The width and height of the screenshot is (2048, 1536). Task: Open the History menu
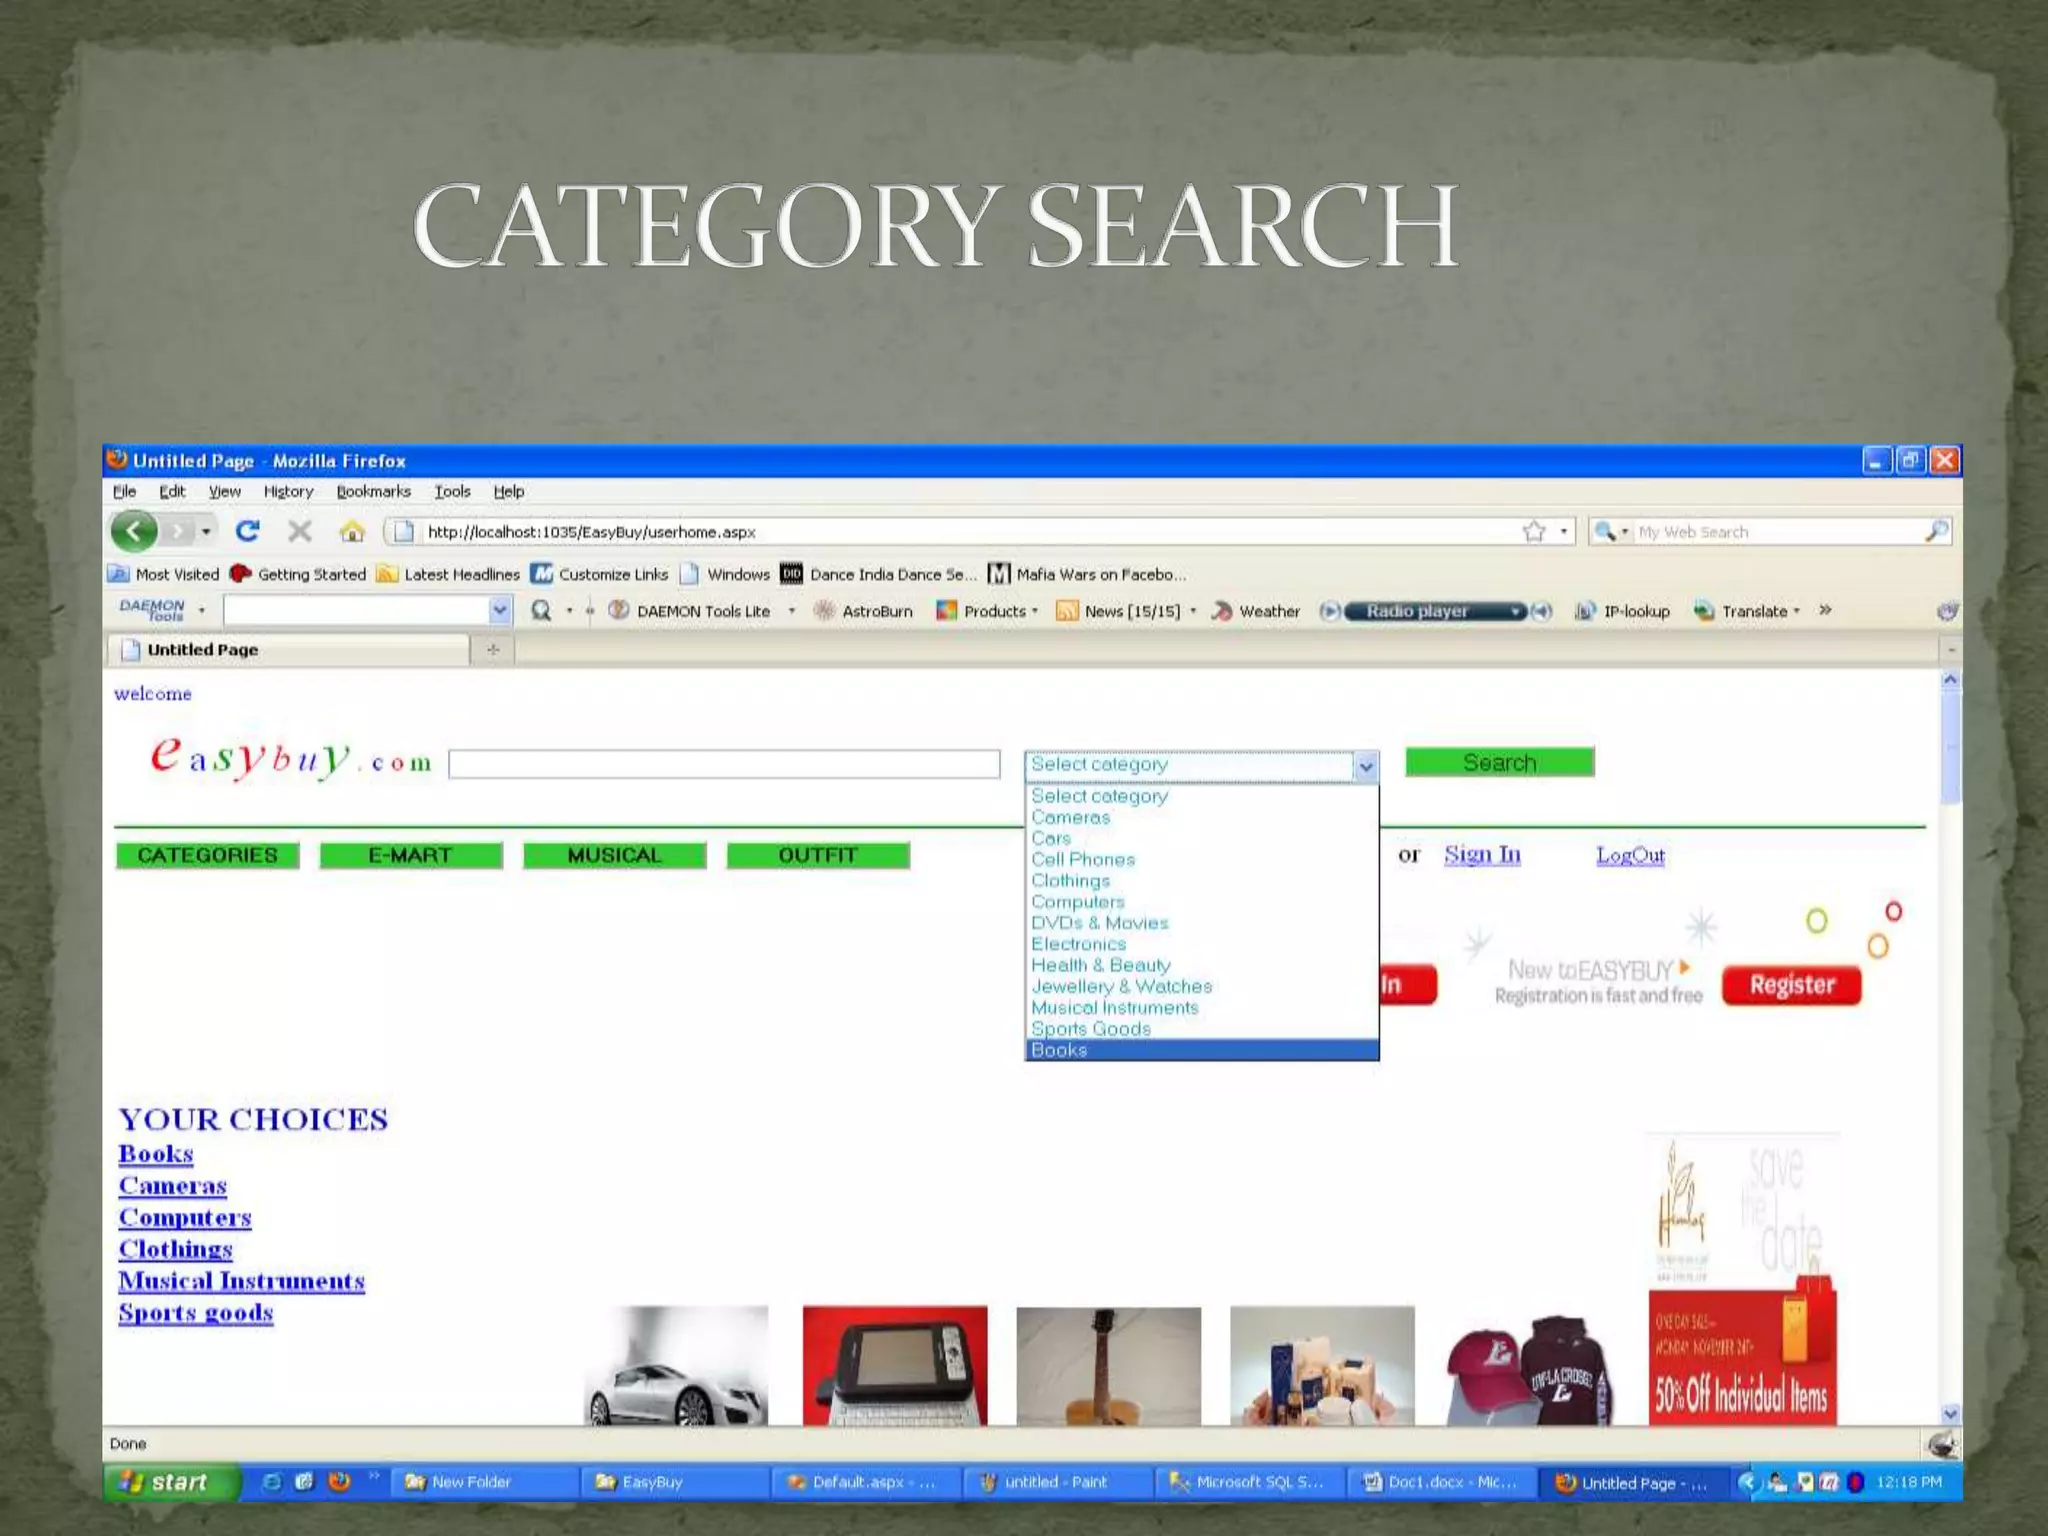(x=288, y=491)
